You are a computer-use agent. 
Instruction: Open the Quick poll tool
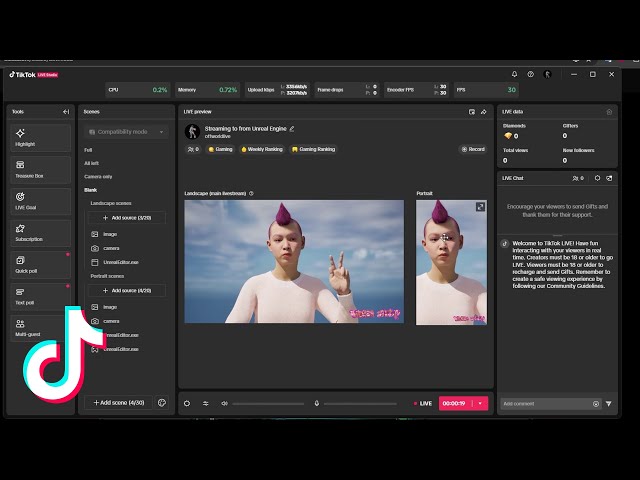[40, 265]
